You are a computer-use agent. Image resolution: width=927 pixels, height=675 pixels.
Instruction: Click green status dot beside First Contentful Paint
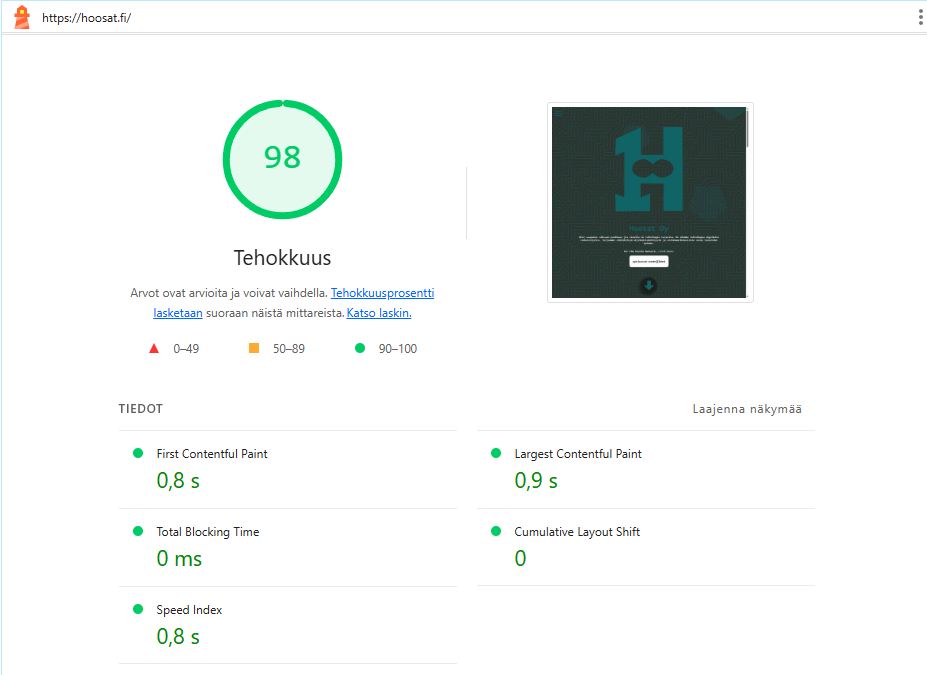click(x=138, y=453)
